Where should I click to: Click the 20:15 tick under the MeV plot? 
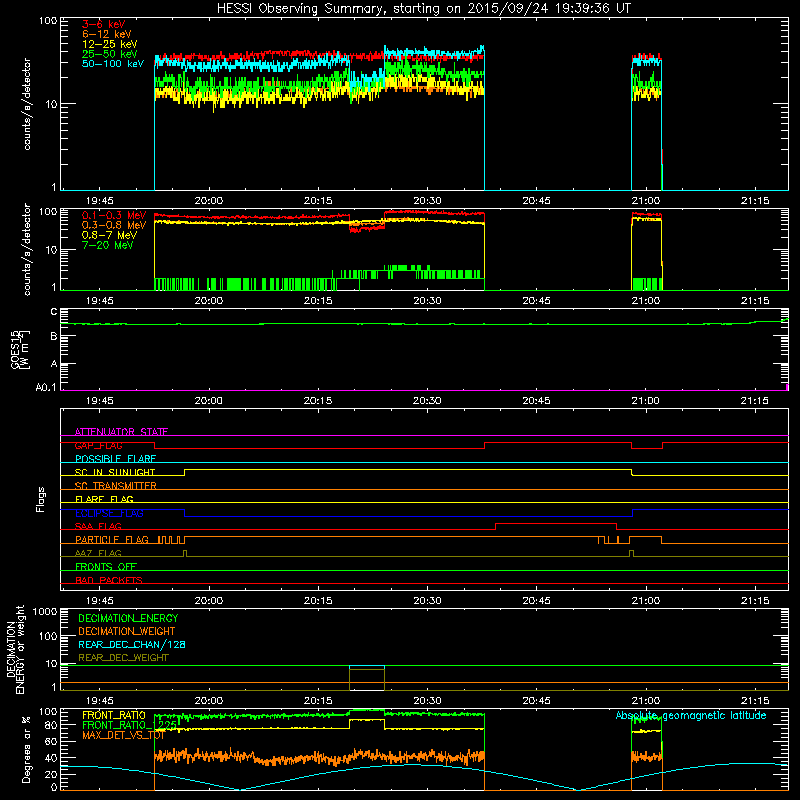(318, 301)
